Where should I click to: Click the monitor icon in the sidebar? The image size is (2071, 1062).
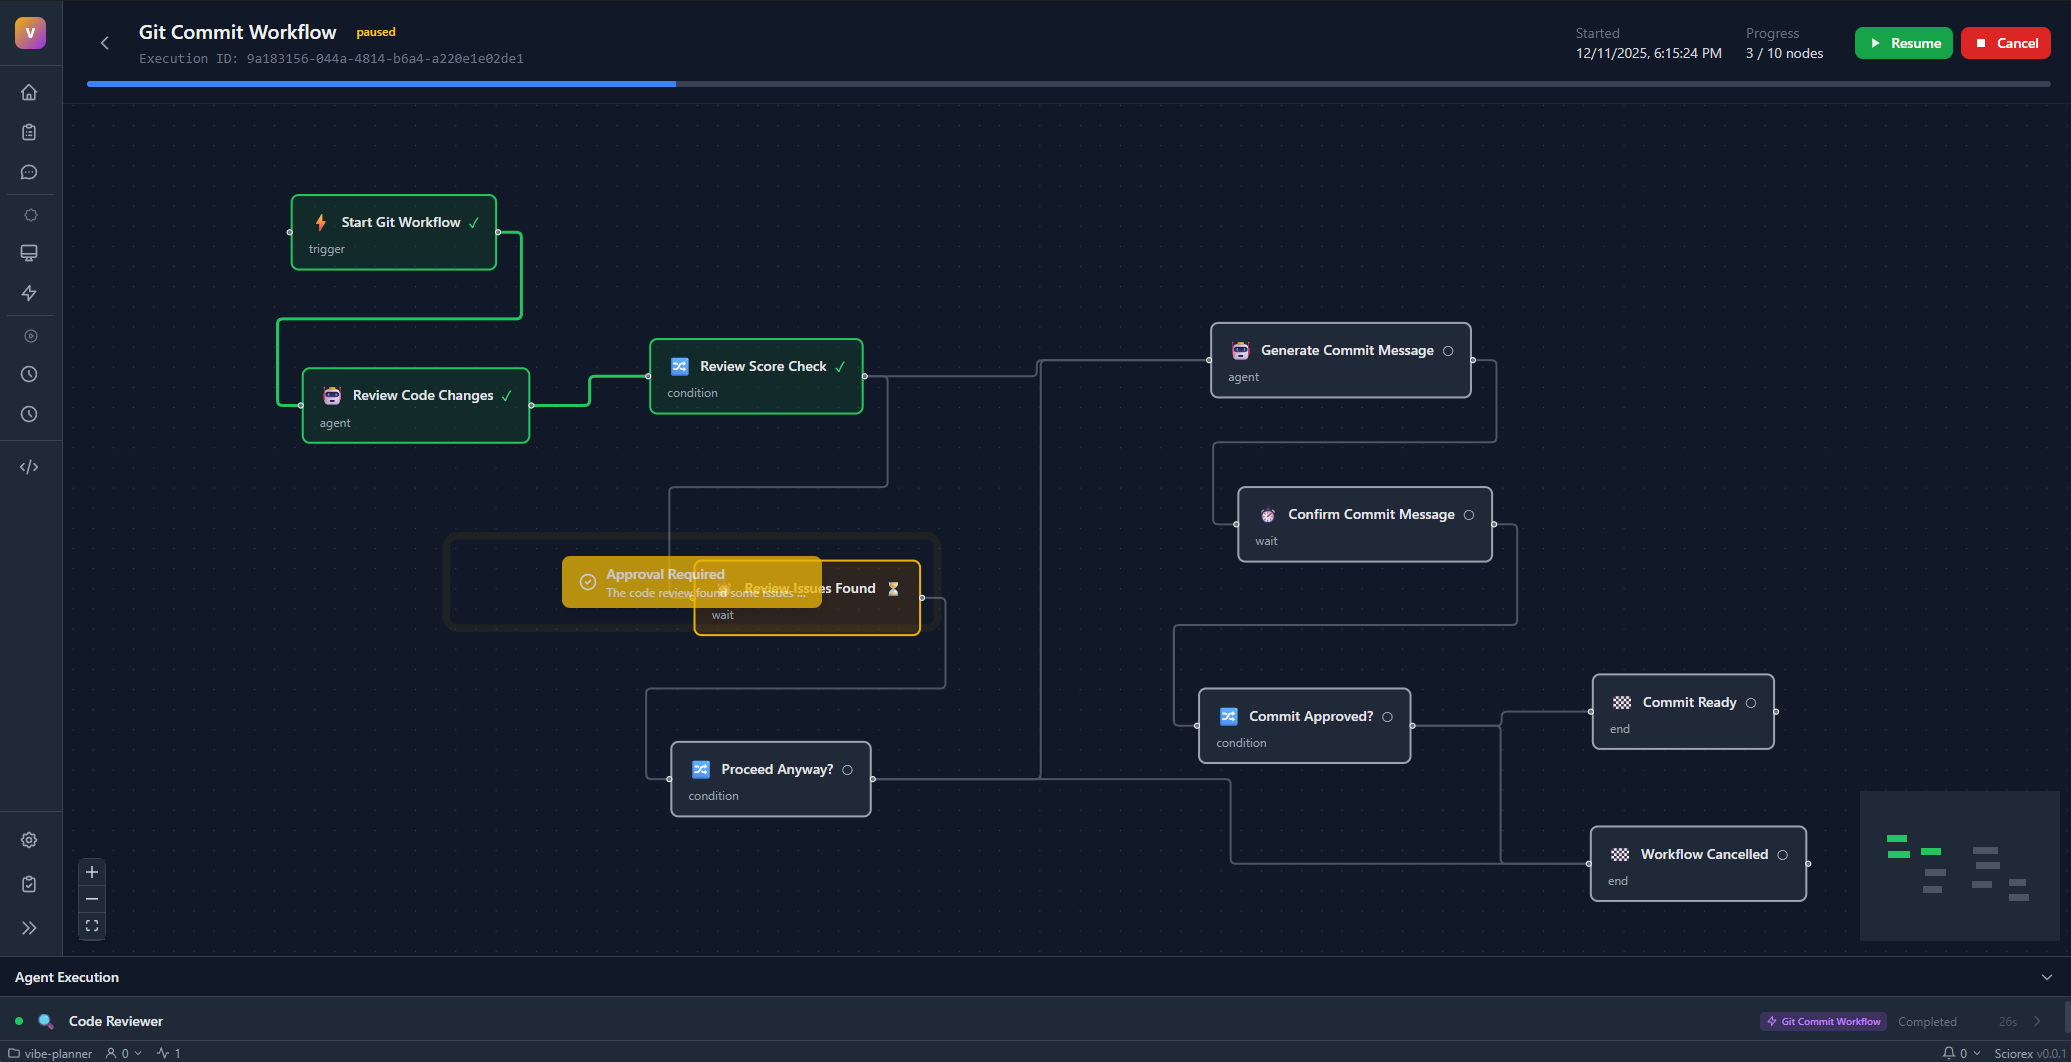point(29,253)
